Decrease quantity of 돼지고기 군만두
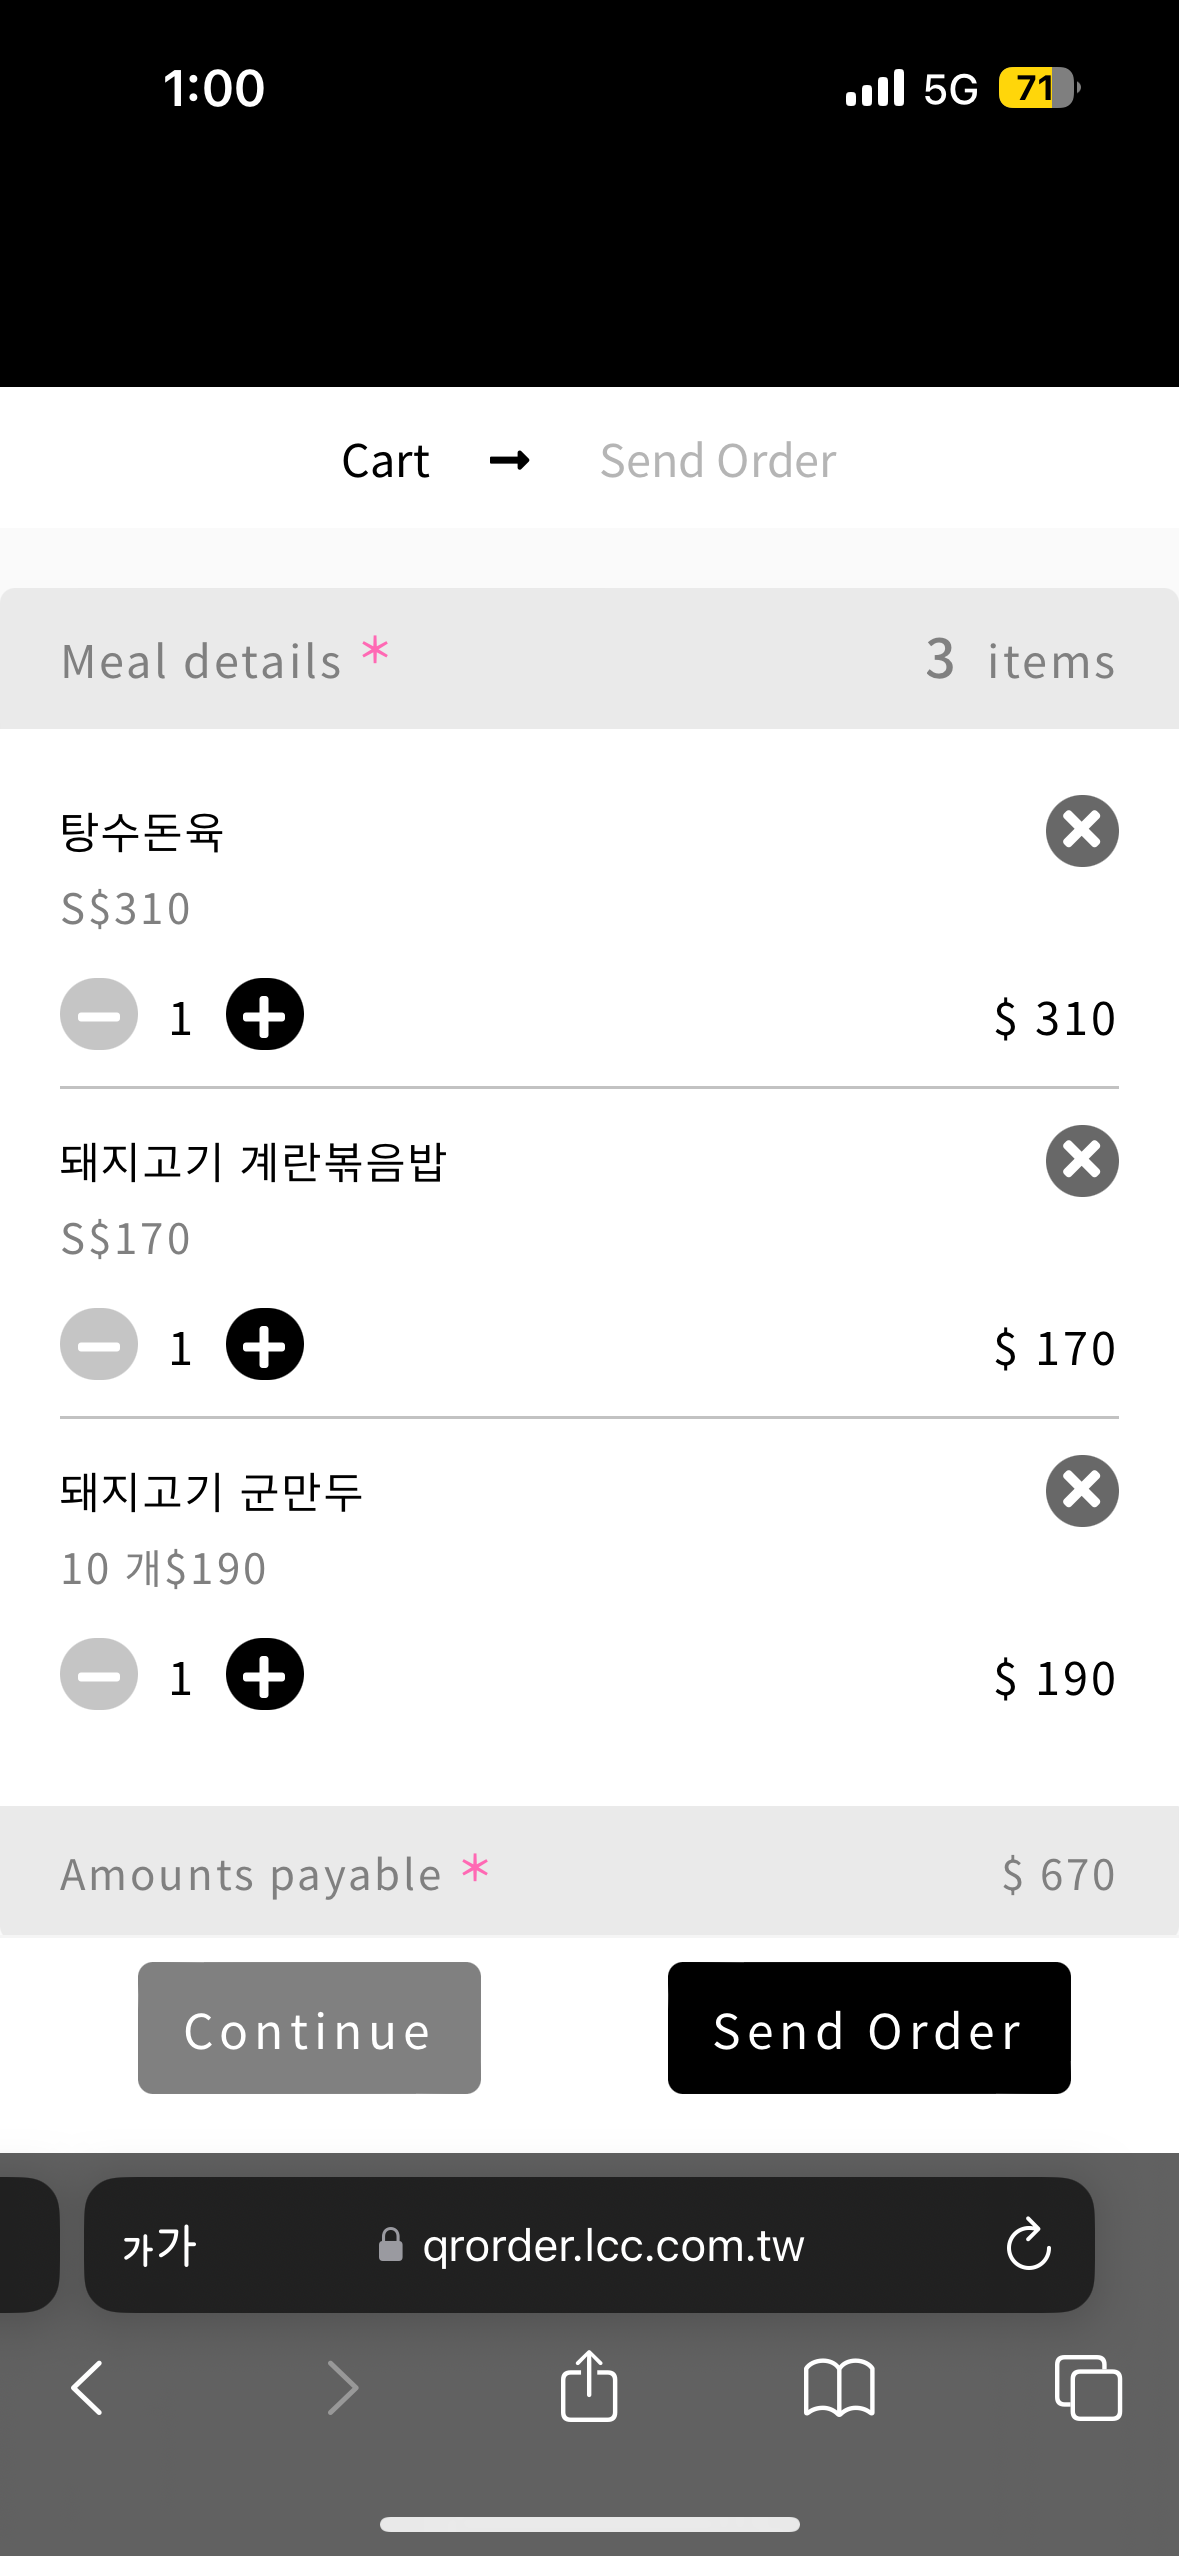This screenshot has height=2556, width=1179. click(99, 1674)
